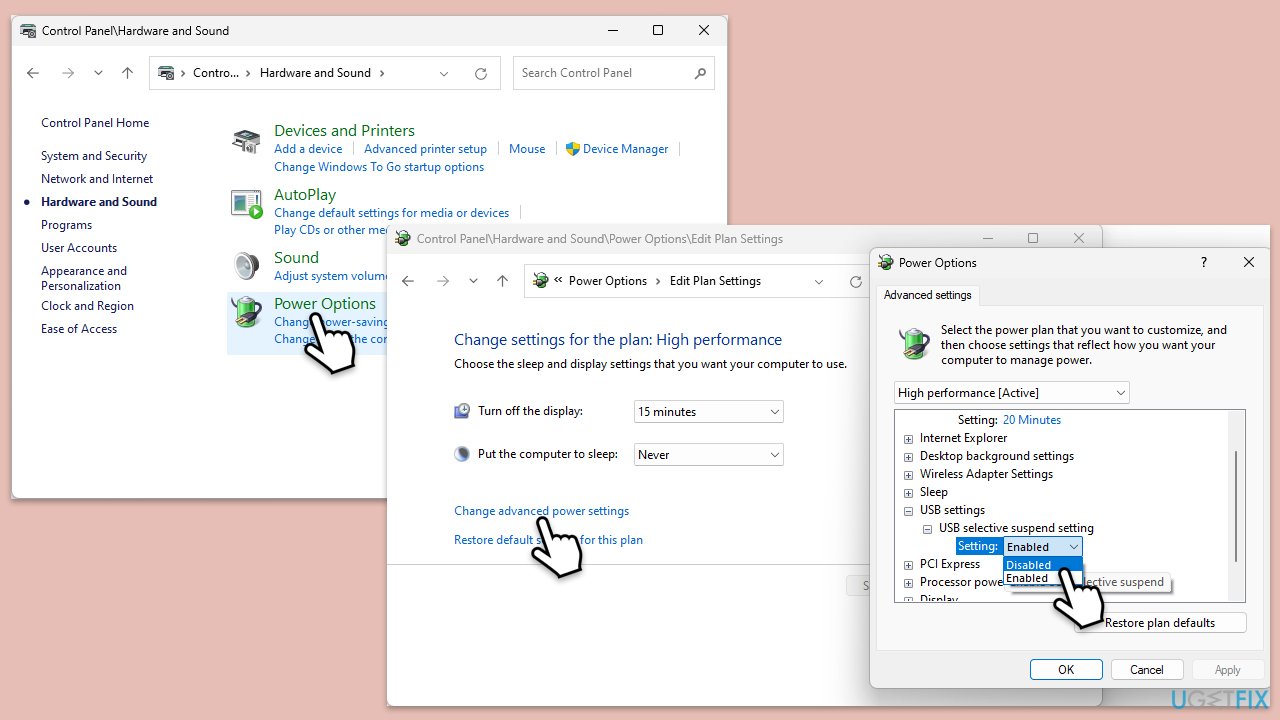Open address bar history dropdown in Hardware and Sound
Image resolution: width=1280 pixels, height=720 pixels.
(444, 73)
